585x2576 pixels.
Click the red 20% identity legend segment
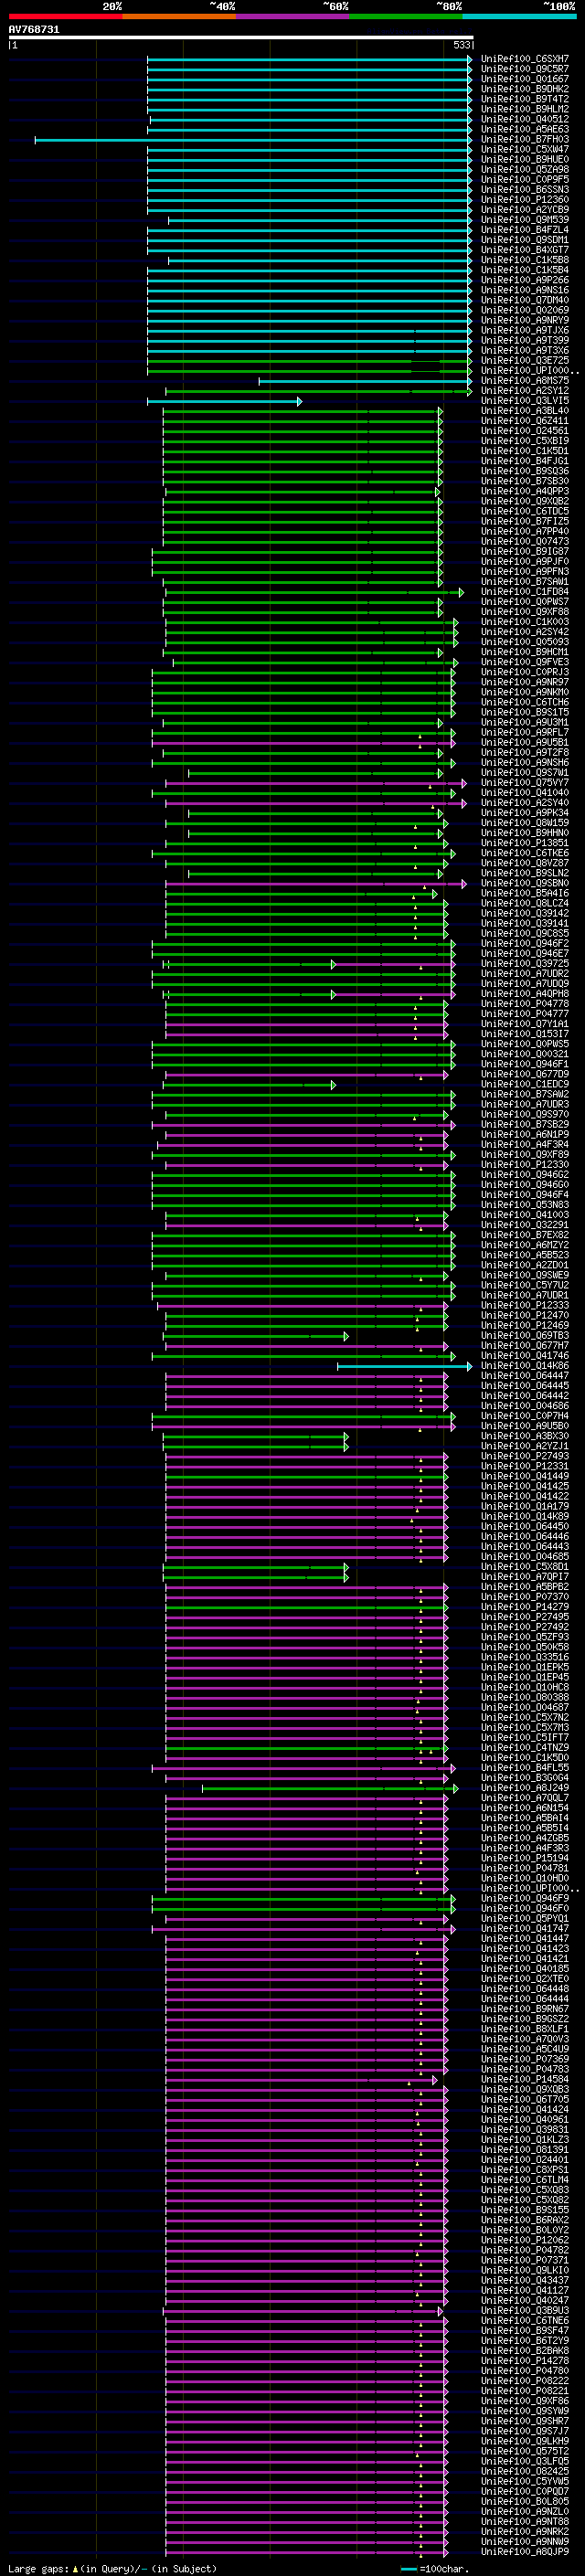click(x=65, y=16)
